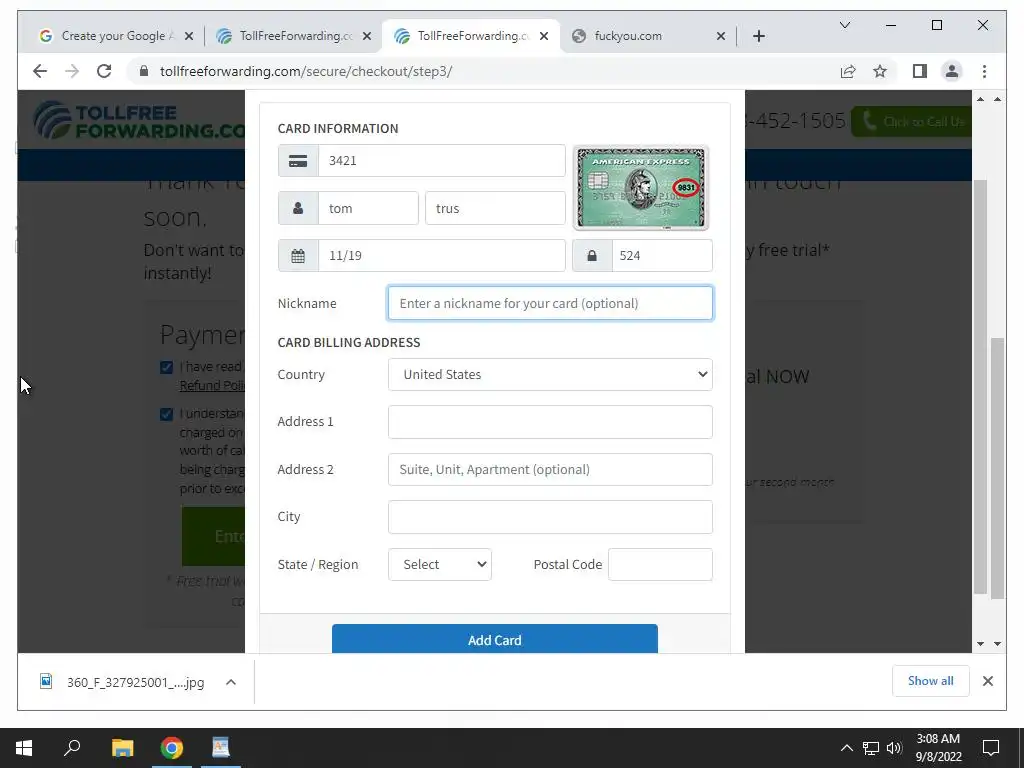Open the tab search chevron
Viewport: 1024px width, 768px height.
click(x=844, y=25)
